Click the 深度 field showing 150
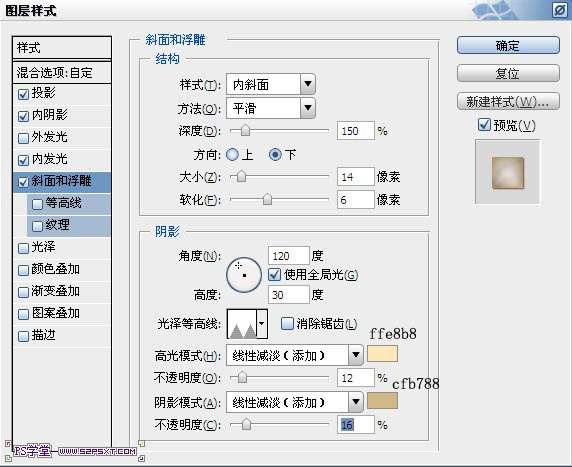Image resolution: width=572 pixels, height=467 pixels. (x=356, y=131)
